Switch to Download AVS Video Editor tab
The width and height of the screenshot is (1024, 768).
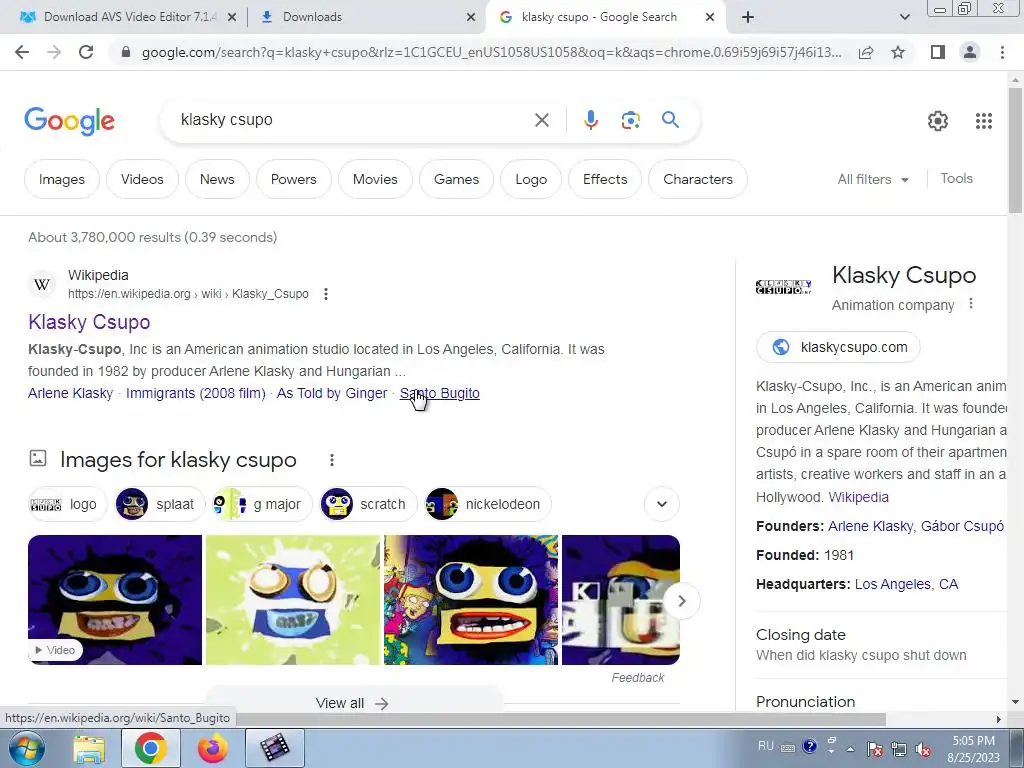(x=129, y=17)
